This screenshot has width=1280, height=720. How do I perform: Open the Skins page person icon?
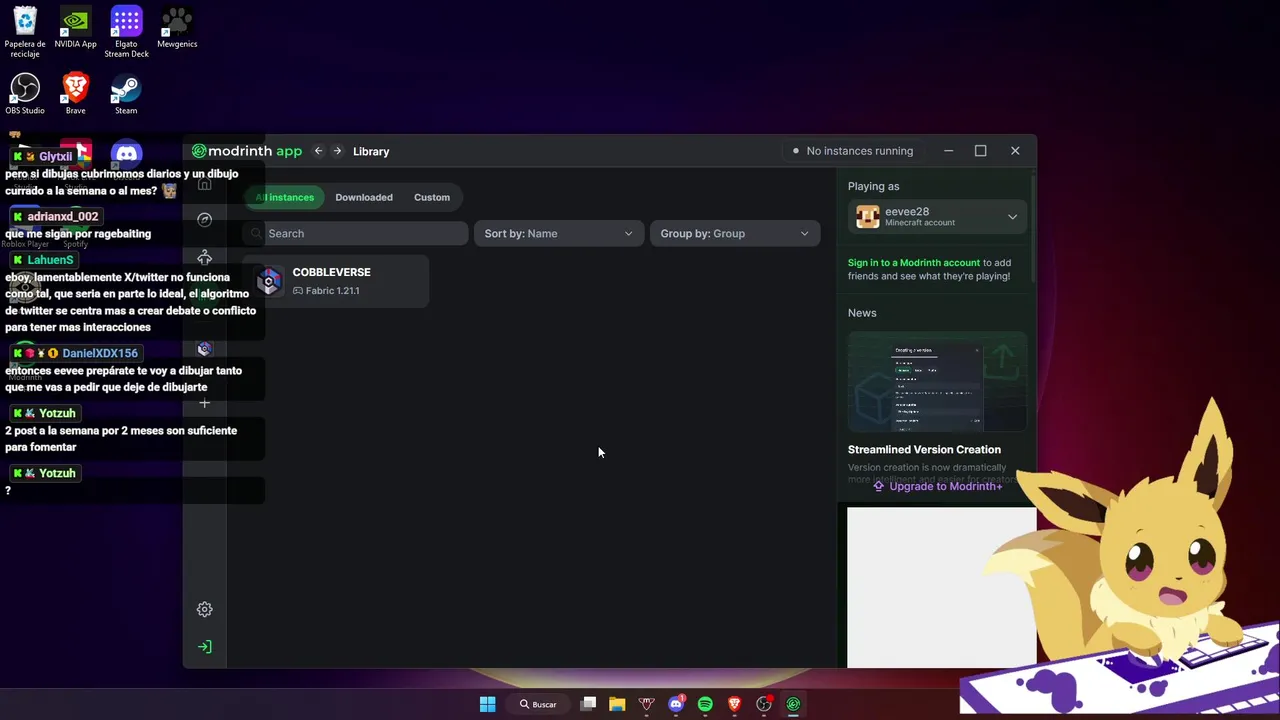(x=204, y=257)
